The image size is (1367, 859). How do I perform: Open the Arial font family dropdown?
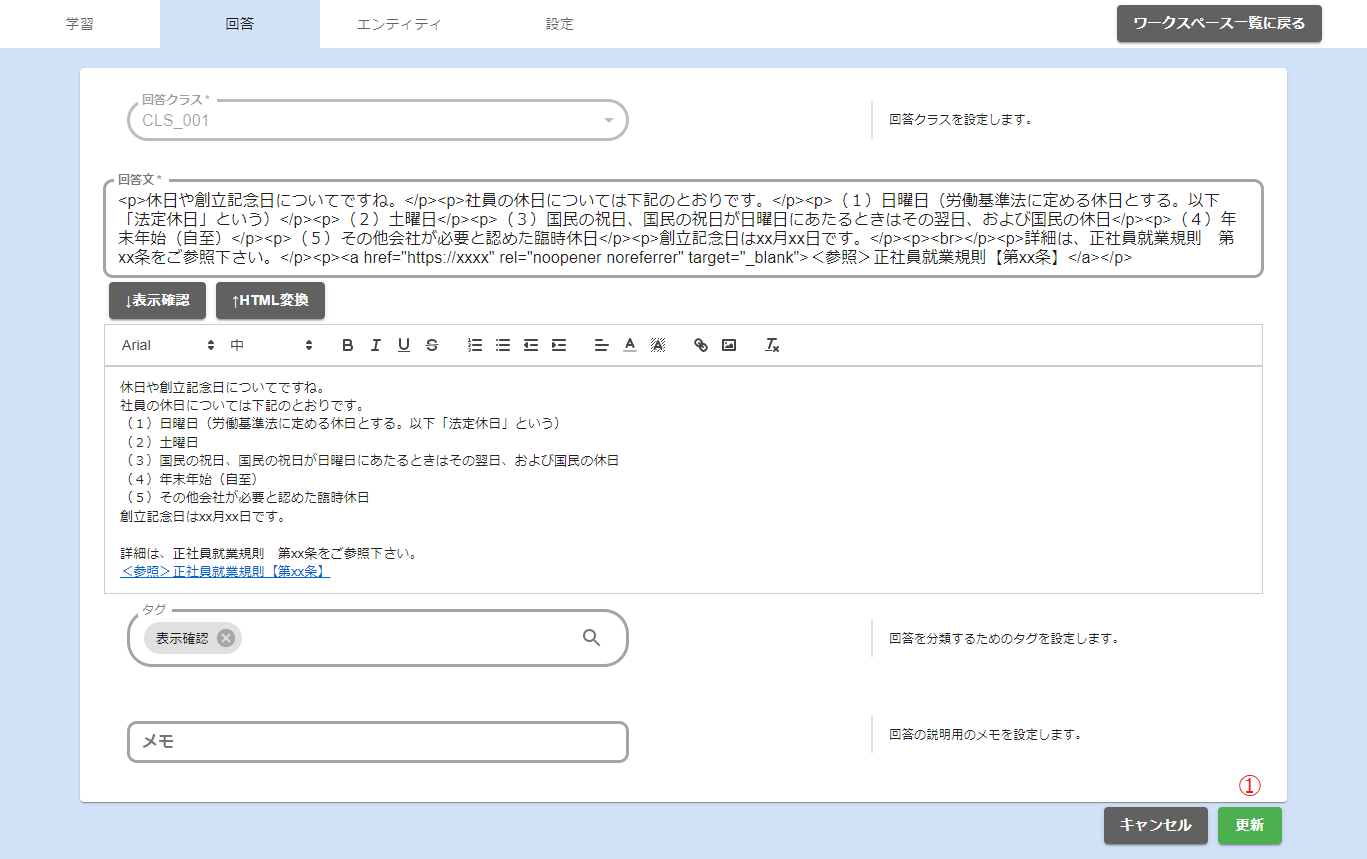pos(168,345)
